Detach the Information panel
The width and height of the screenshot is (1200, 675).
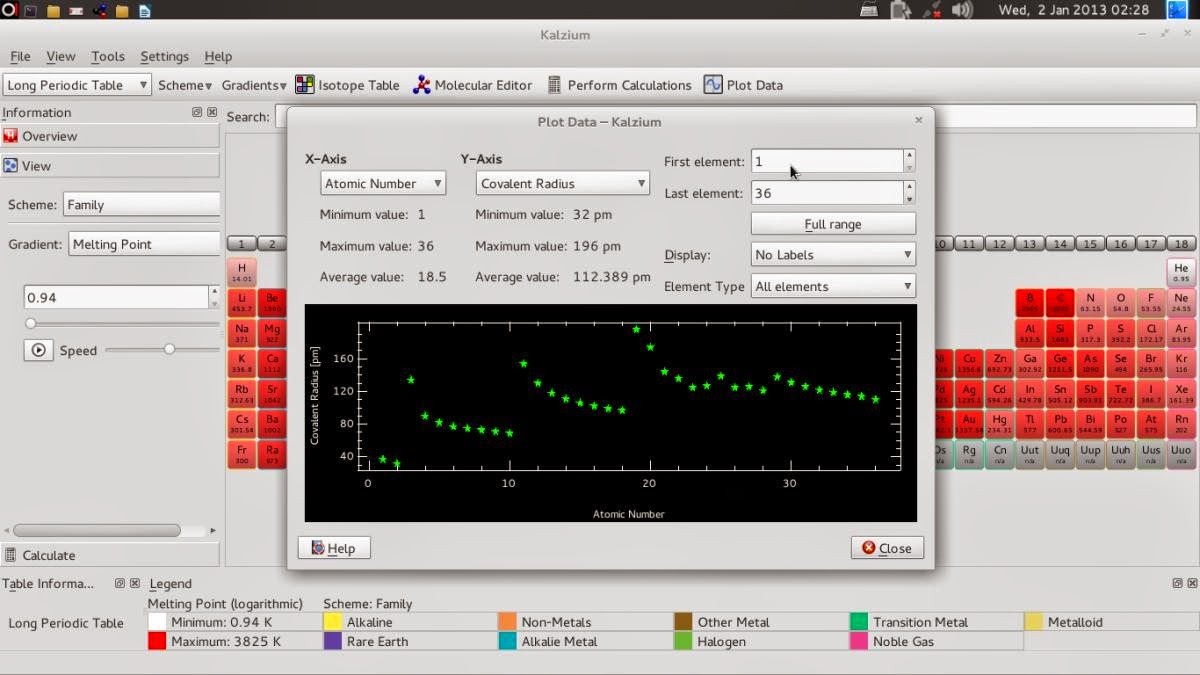[197, 112]
